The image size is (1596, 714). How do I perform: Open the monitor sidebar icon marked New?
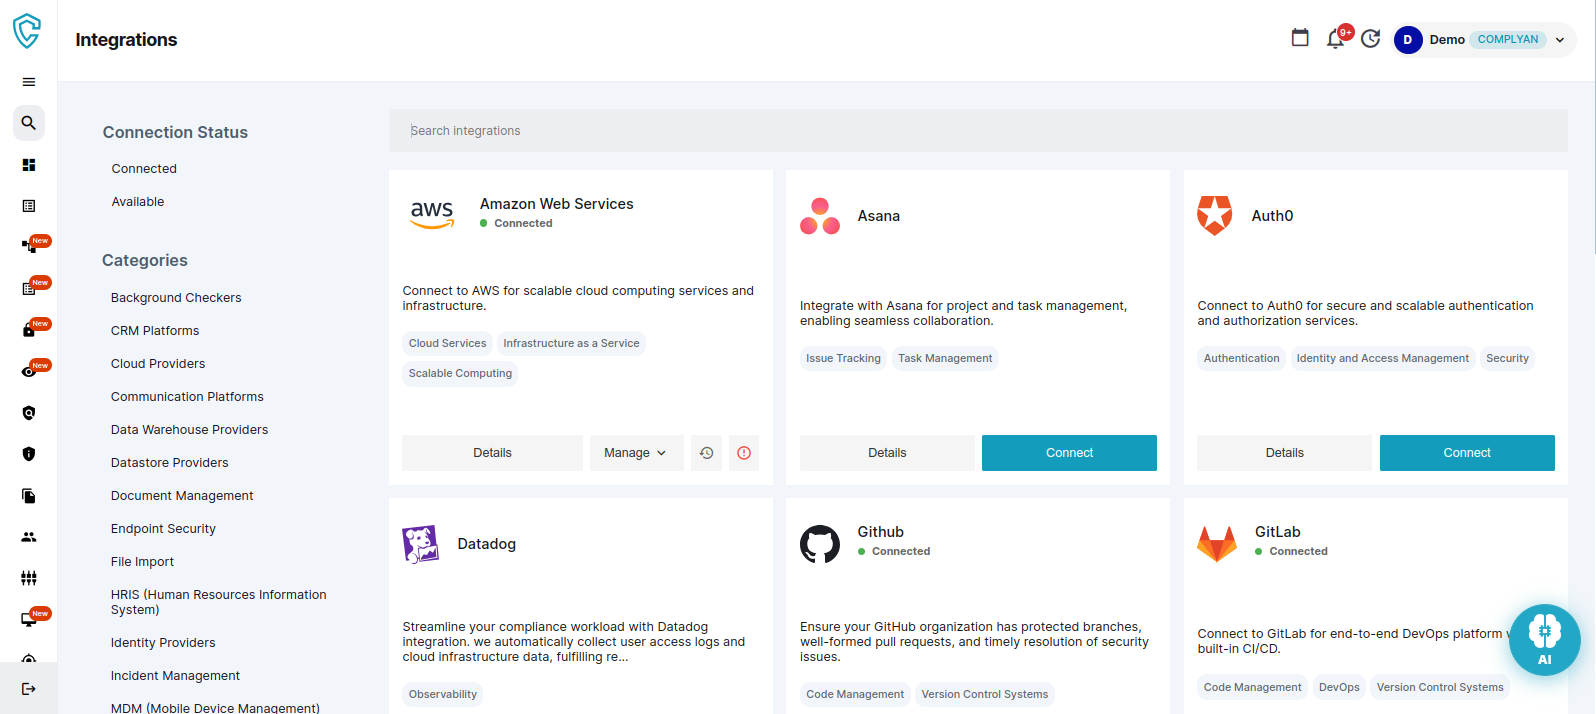(x=29, y=620)
